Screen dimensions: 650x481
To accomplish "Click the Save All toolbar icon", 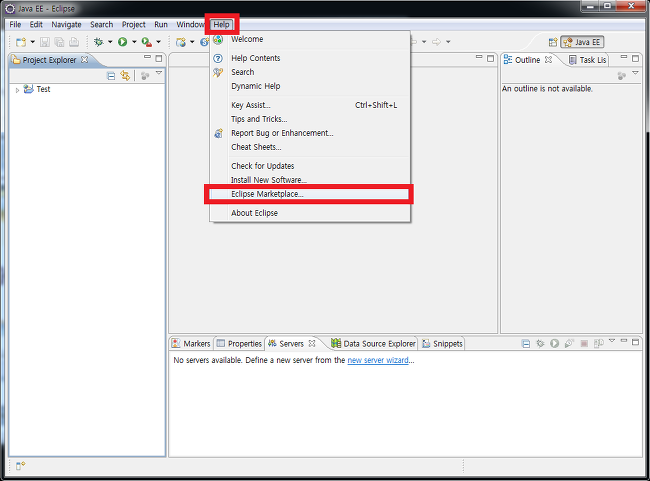I will pos(59,42).
